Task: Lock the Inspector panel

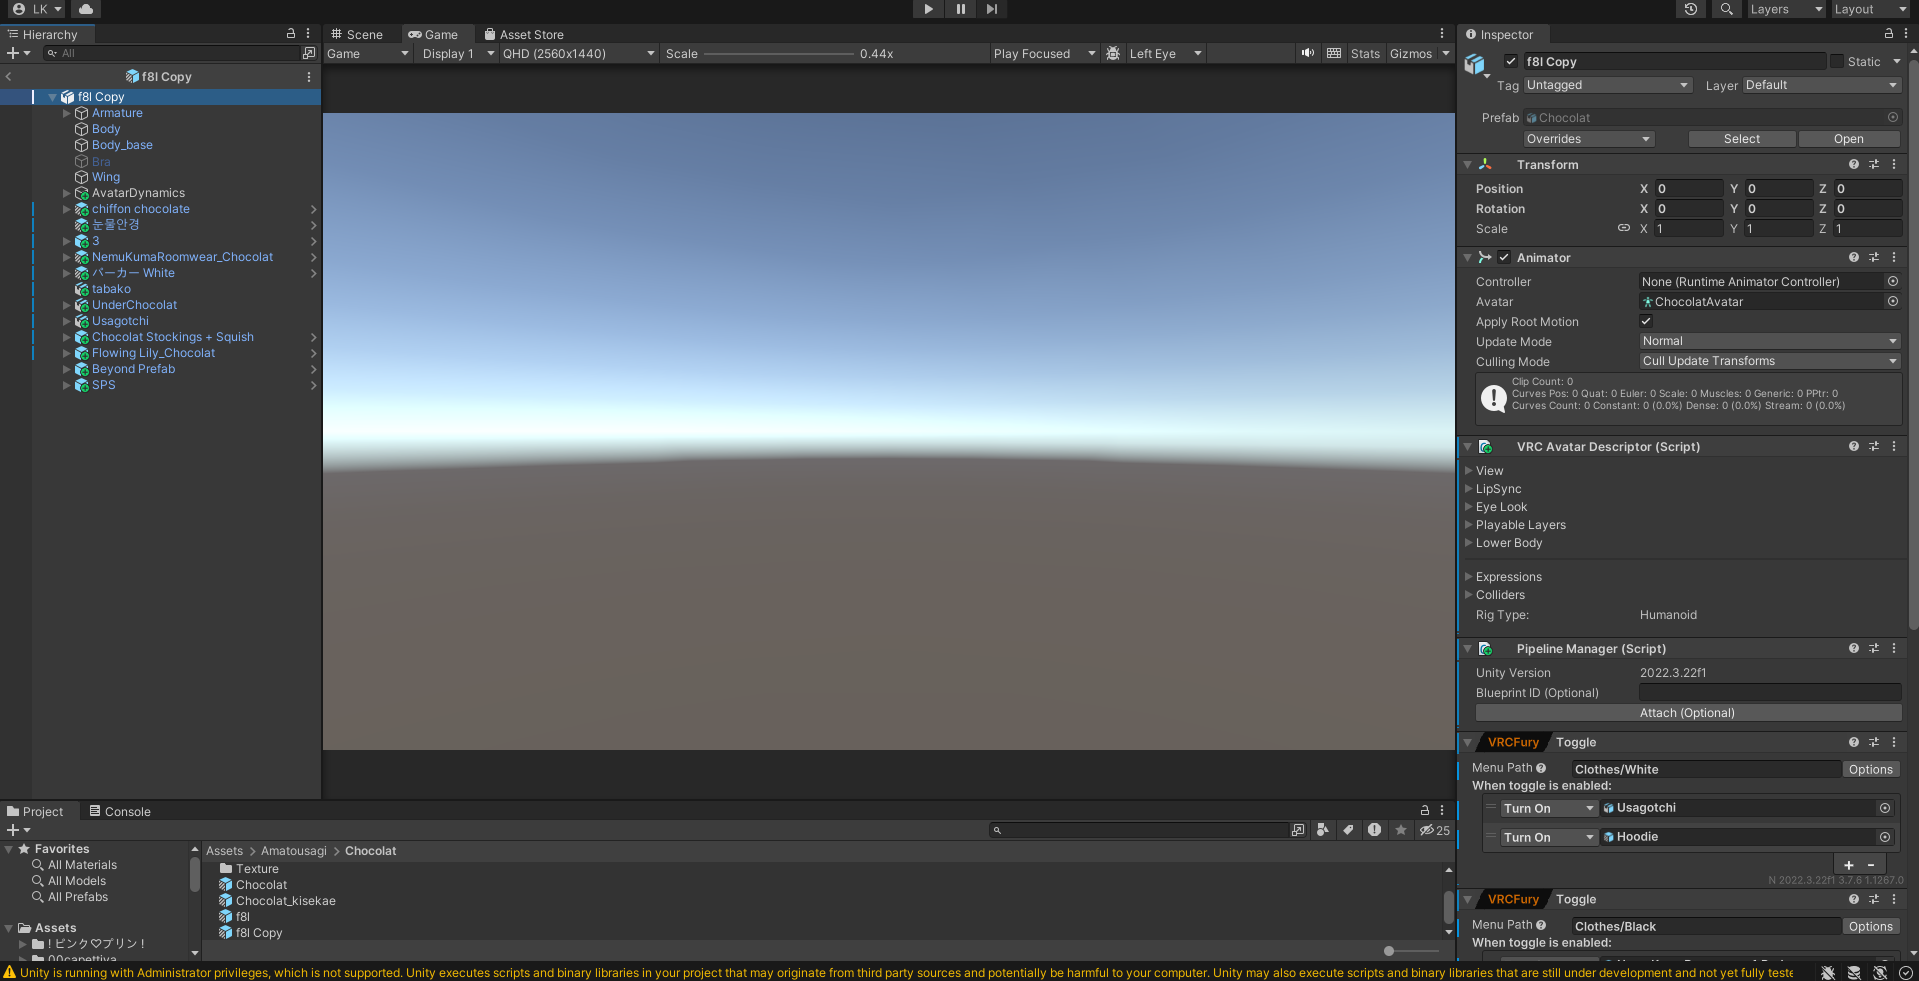Action: click(1889, 34)
